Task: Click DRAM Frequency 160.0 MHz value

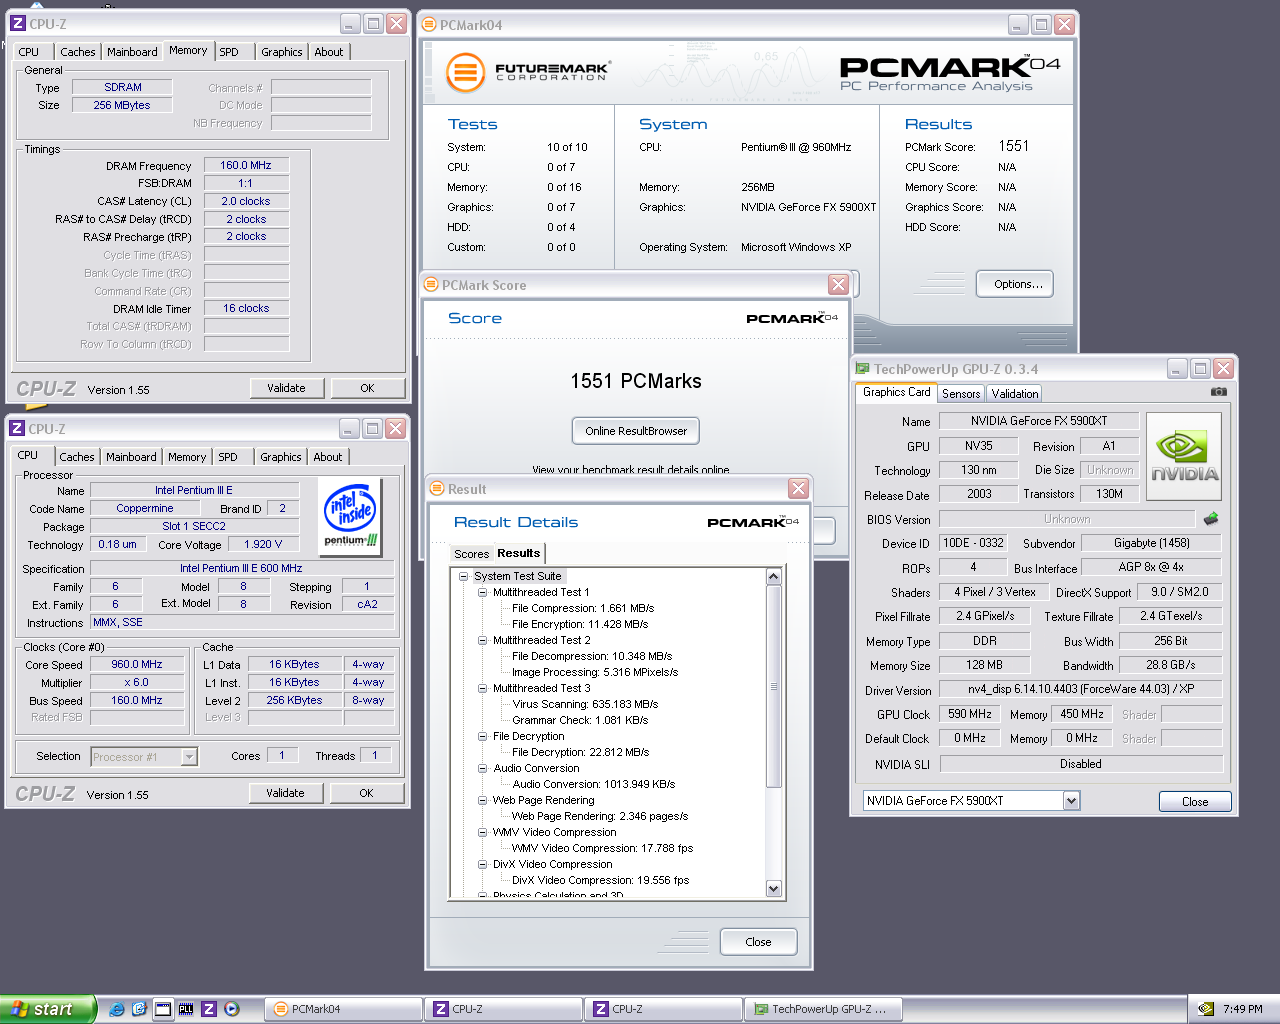Action: (246, 165)
